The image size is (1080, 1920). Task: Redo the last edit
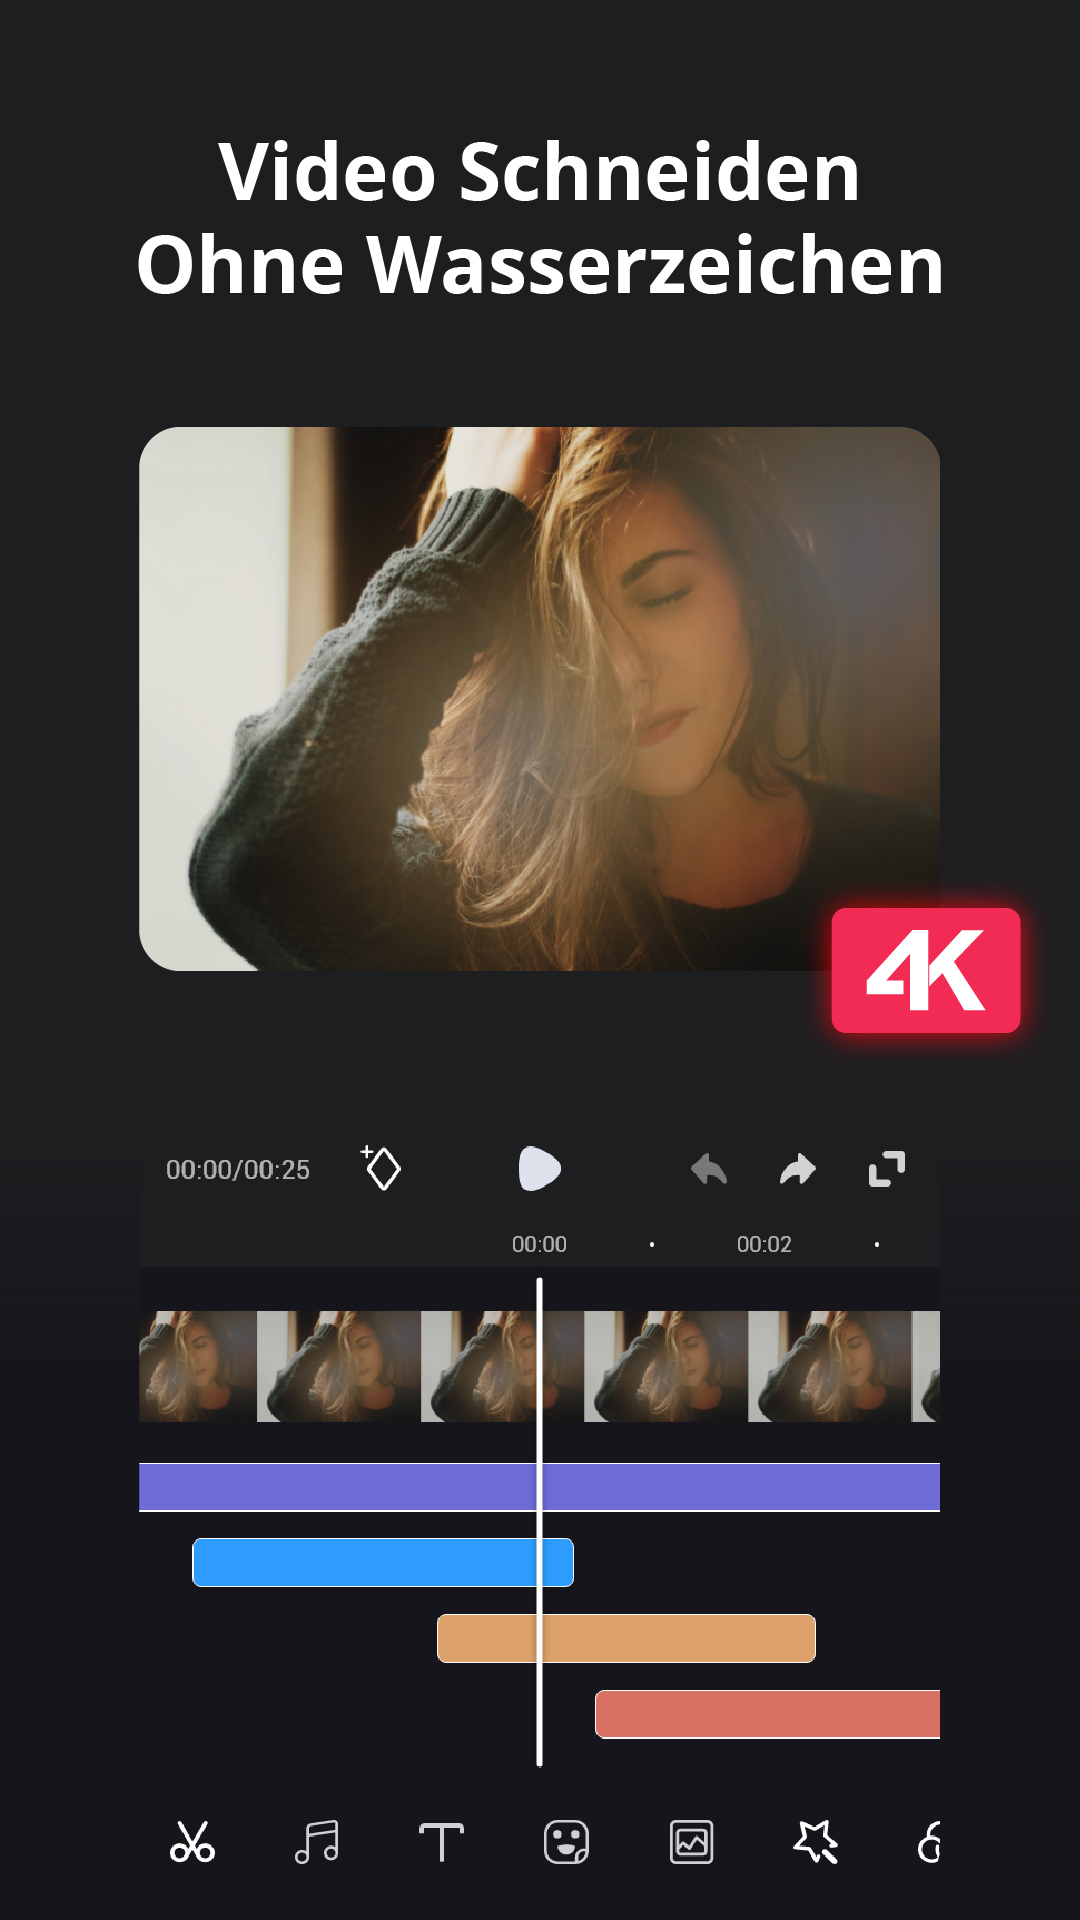tap(798, 1168)
